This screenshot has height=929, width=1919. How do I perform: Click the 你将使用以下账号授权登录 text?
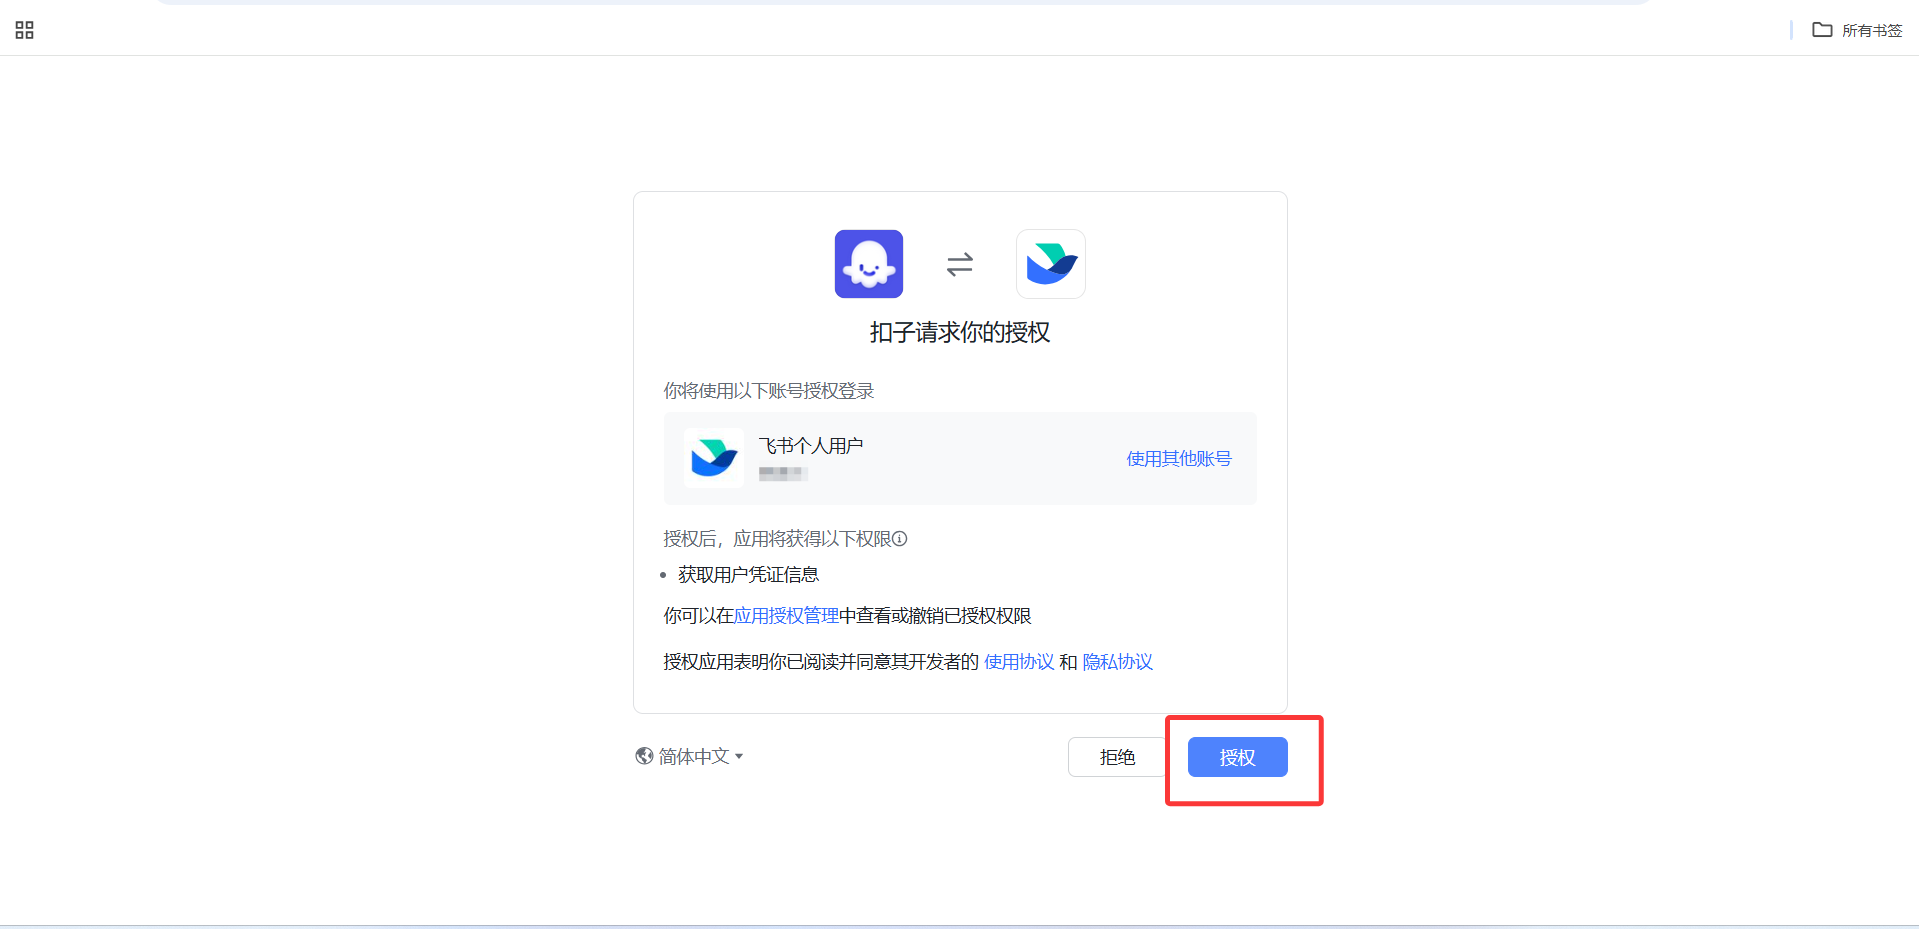(x=769, y=391)
